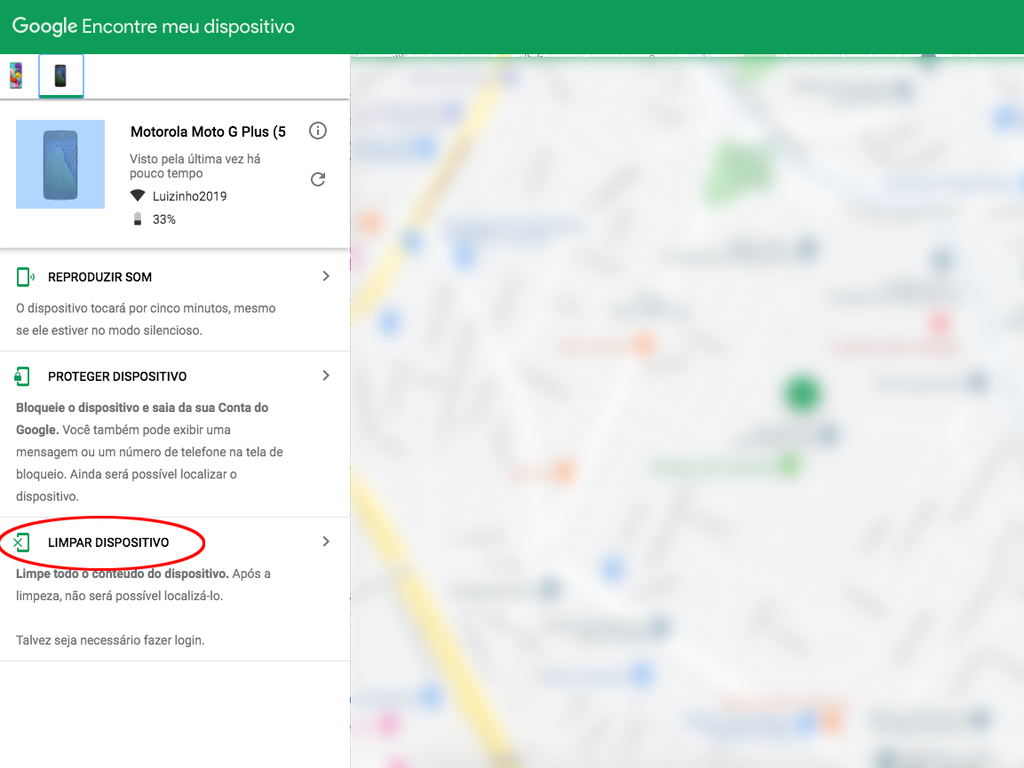Choose PROTEGER DISPOSITIVO to lock the phone

click(118, 376)
